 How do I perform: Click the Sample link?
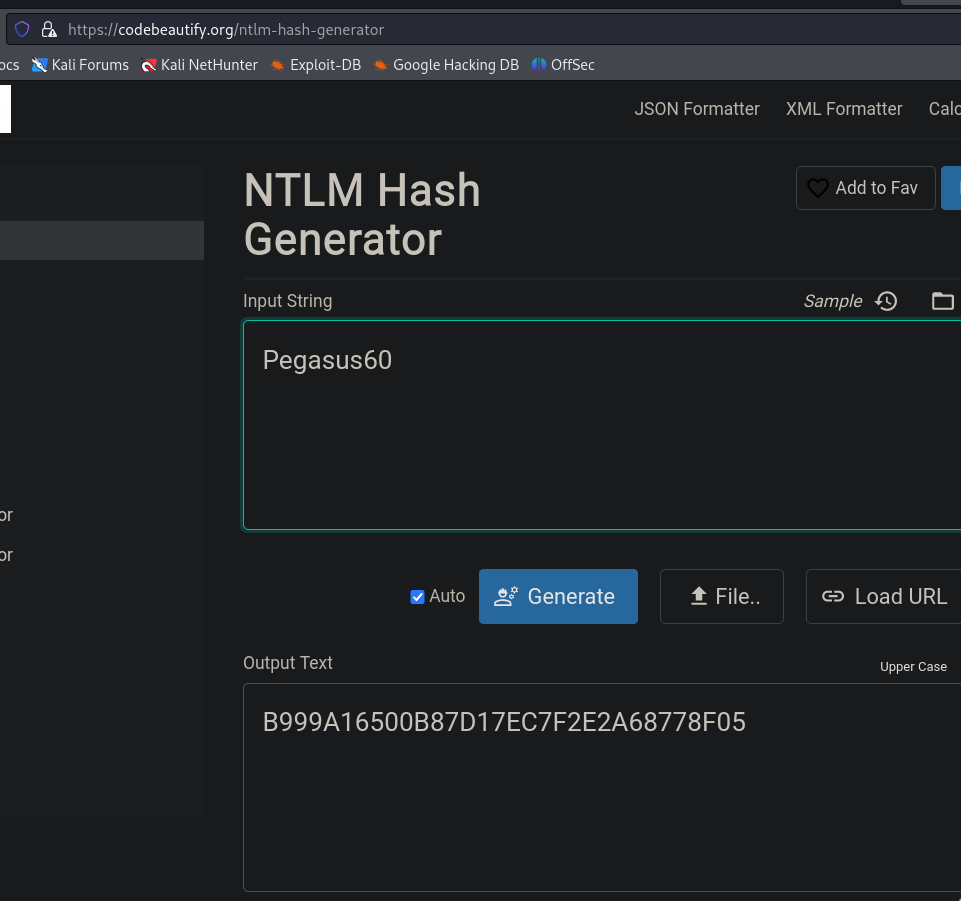(832, 301)
